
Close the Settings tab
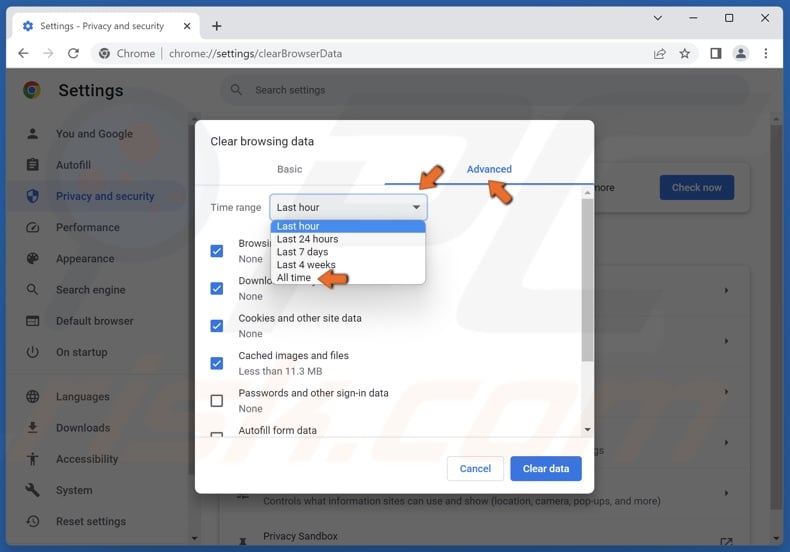pos(187,26)
